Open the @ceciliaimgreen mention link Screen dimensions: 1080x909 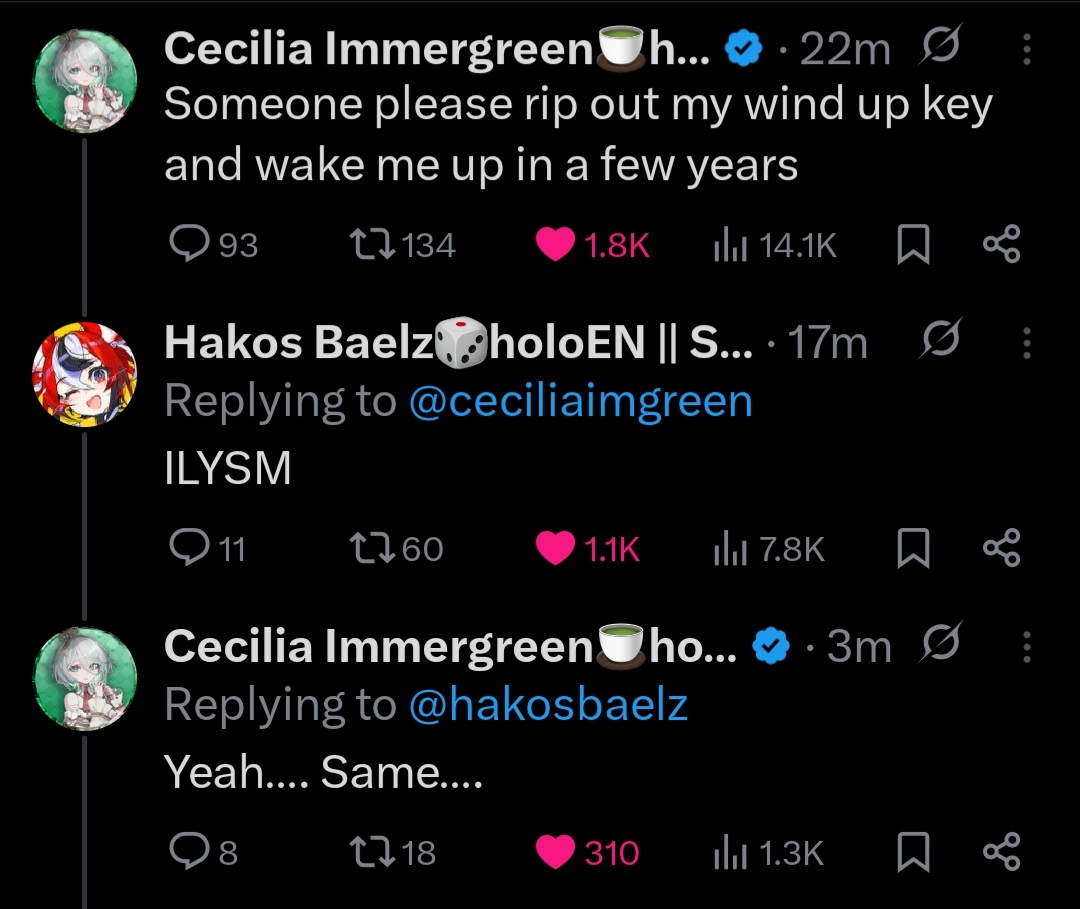[x=580, y=401]
